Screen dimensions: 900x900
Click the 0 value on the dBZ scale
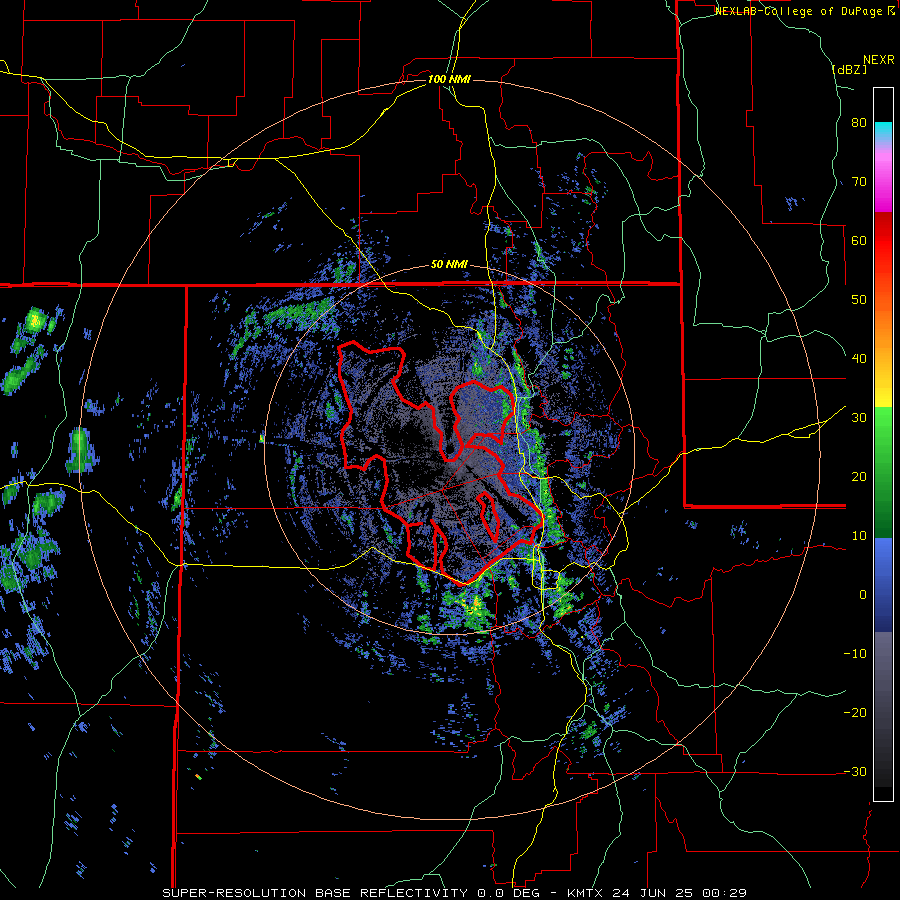863,595
